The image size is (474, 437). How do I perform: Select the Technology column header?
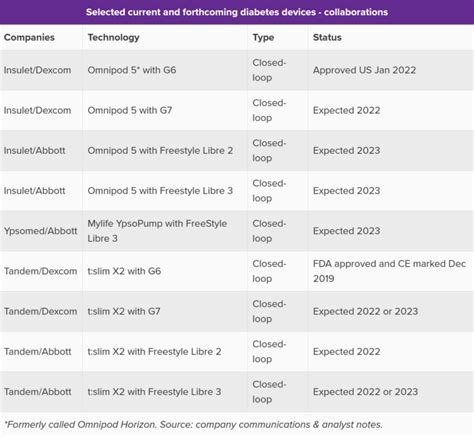tap(113, 37)
